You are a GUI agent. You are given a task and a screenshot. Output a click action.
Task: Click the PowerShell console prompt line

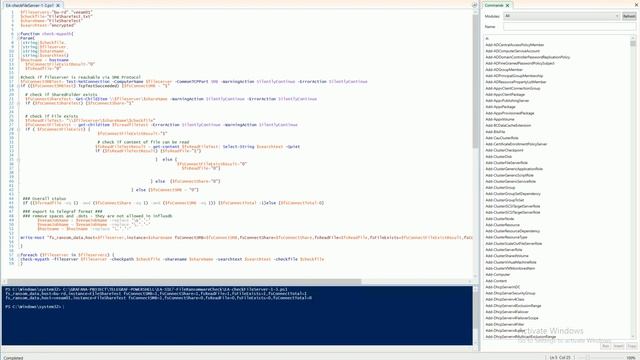pyautogui.click(x=34, y=307)
